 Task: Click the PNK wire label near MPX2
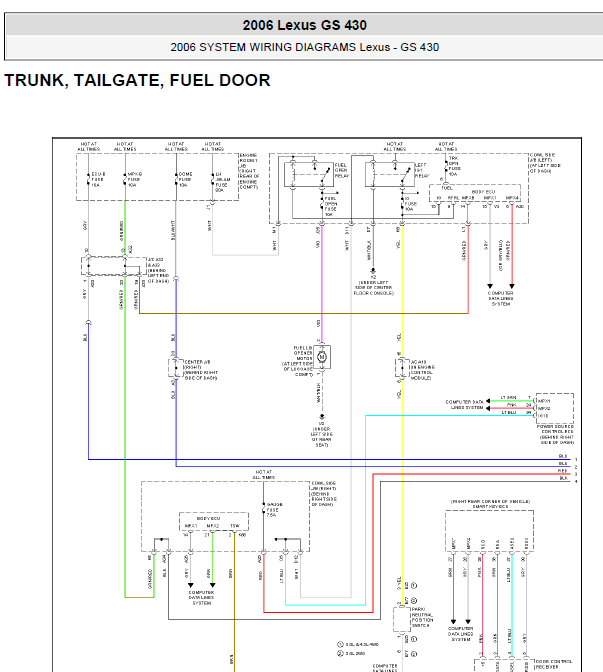[512, 405]
